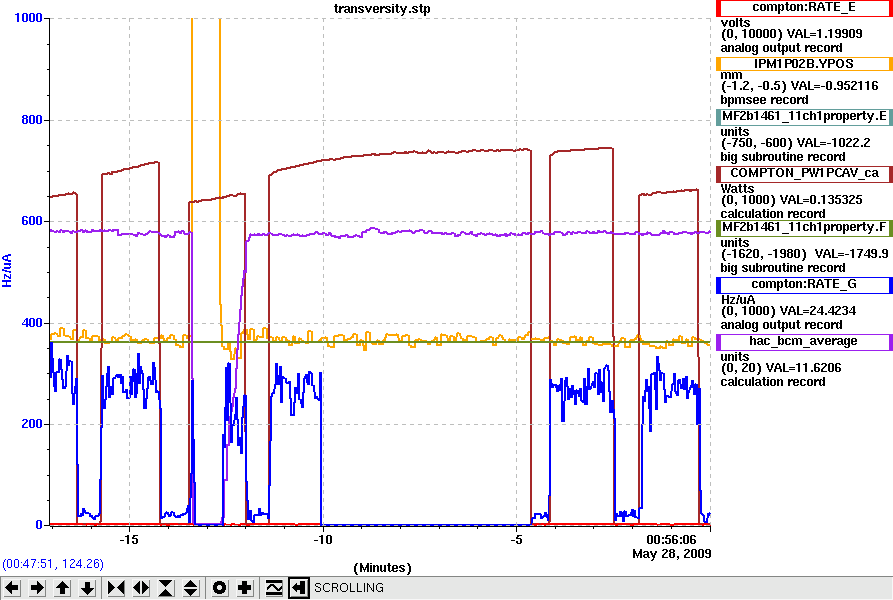Click the horizontal icon with outward-pointing triangles

[141, 587]
